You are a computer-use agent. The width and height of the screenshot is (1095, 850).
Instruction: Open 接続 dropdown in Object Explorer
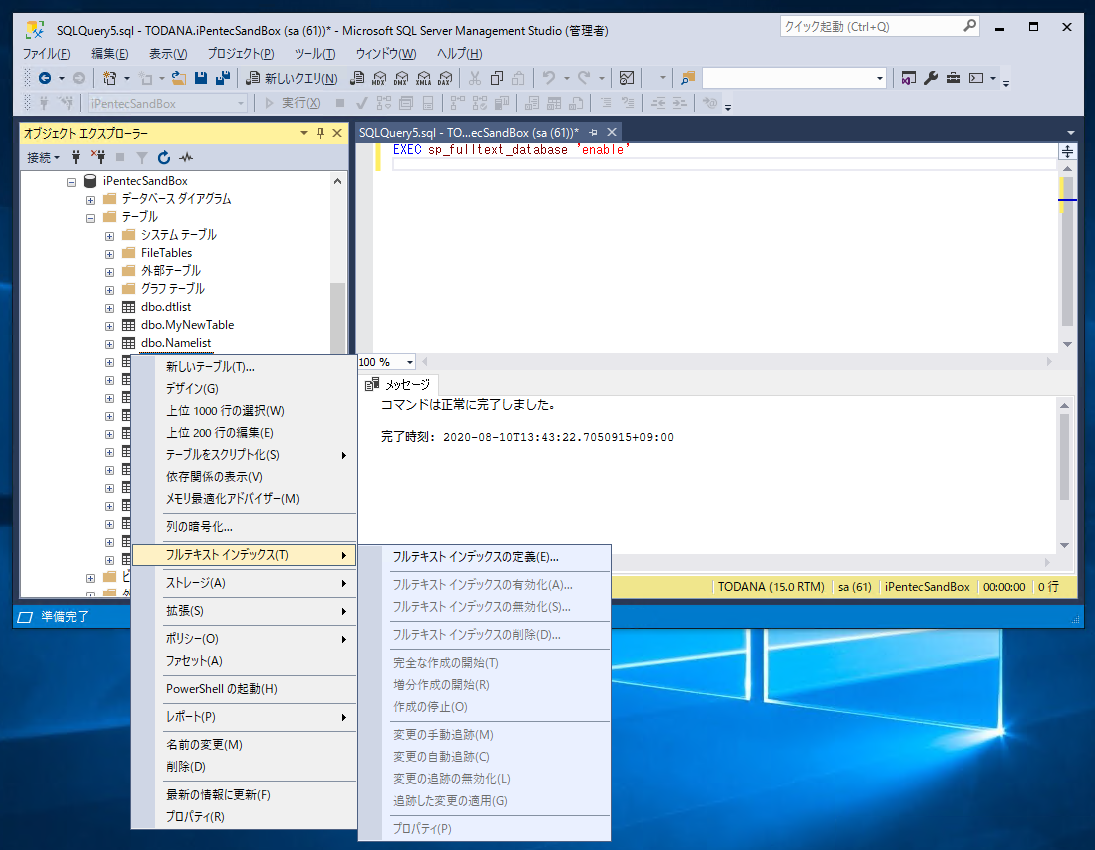pyautogui.click(x=45, y=156)
